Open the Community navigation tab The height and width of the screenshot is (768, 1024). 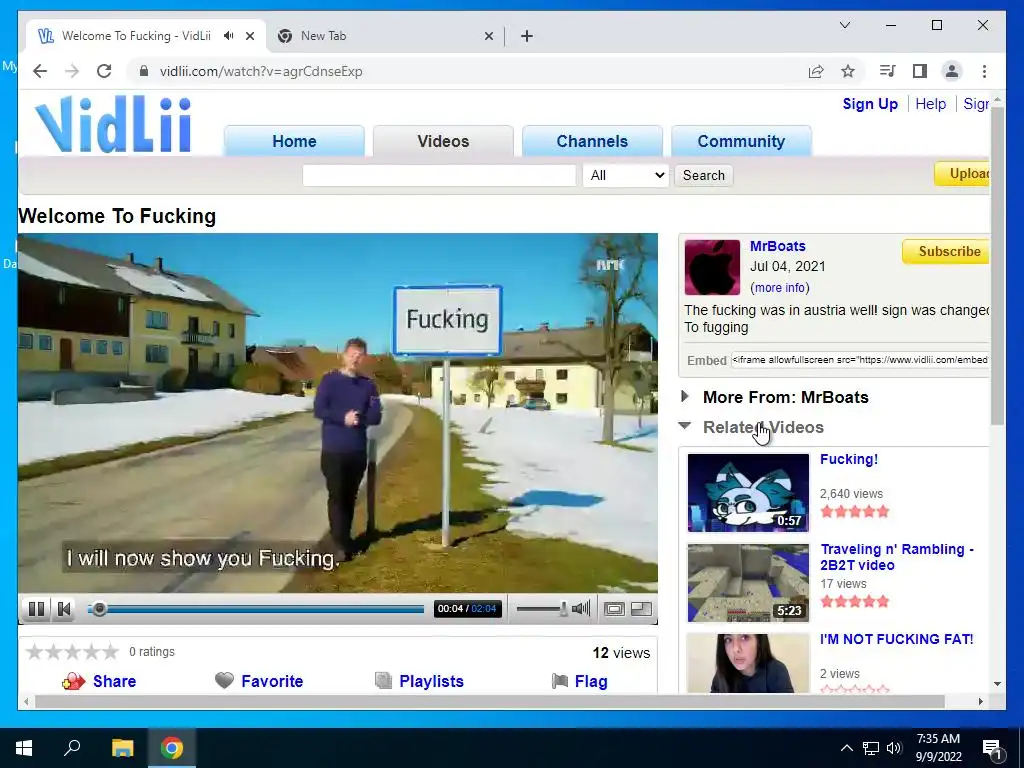pyautogui.click(x=741, y=141)
